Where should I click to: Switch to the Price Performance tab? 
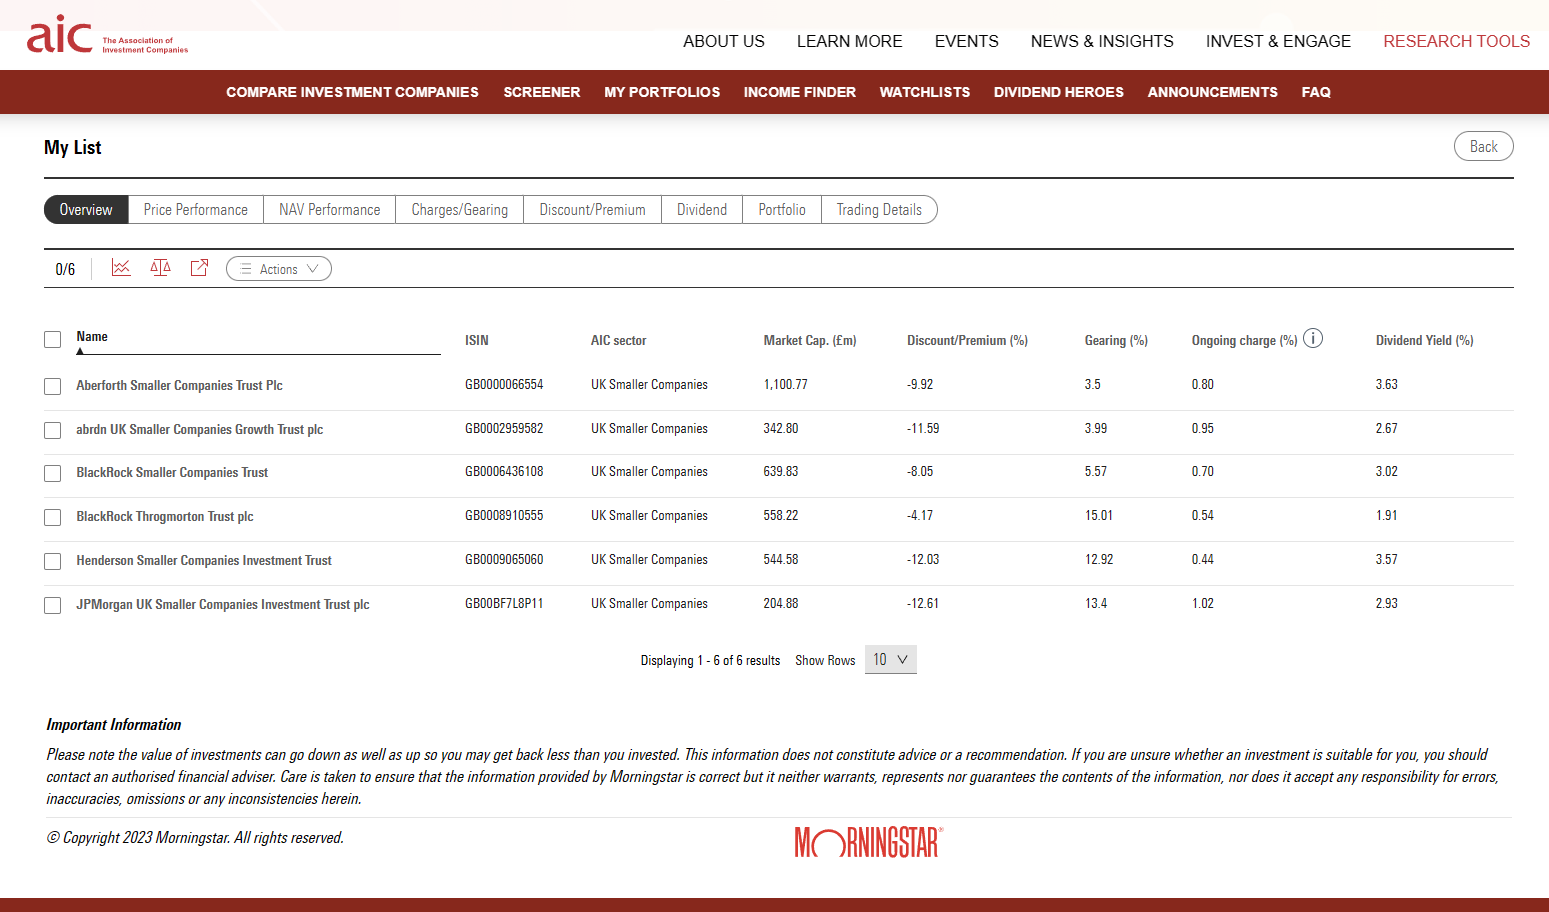tap(196, 210)
